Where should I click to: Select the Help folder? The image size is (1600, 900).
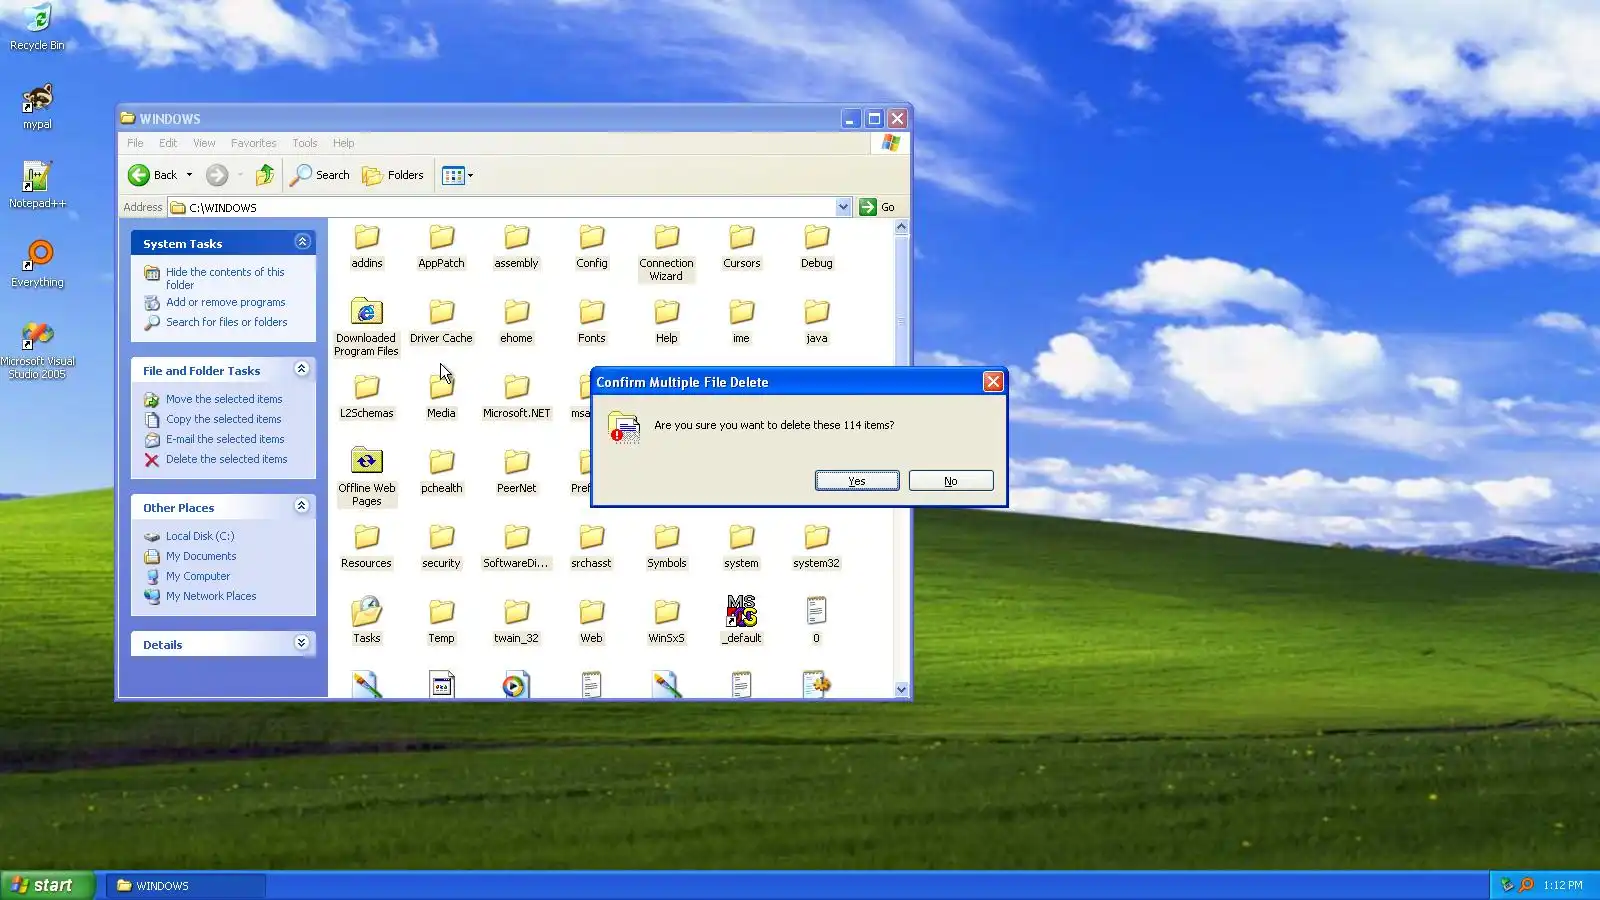pos(667,322)
